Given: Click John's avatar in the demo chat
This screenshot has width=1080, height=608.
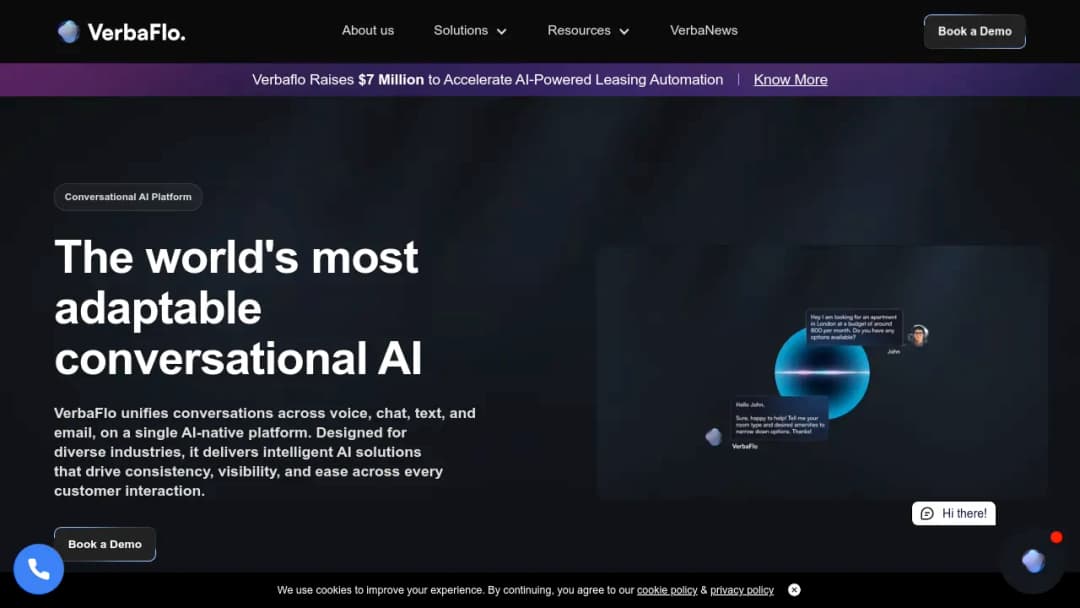Looking at the screenshot, I should [x=918, y=335].
